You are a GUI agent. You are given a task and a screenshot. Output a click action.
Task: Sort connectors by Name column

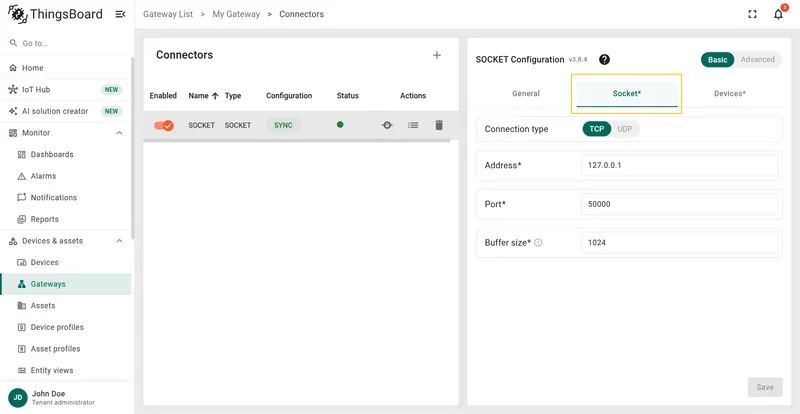(203, 95)
